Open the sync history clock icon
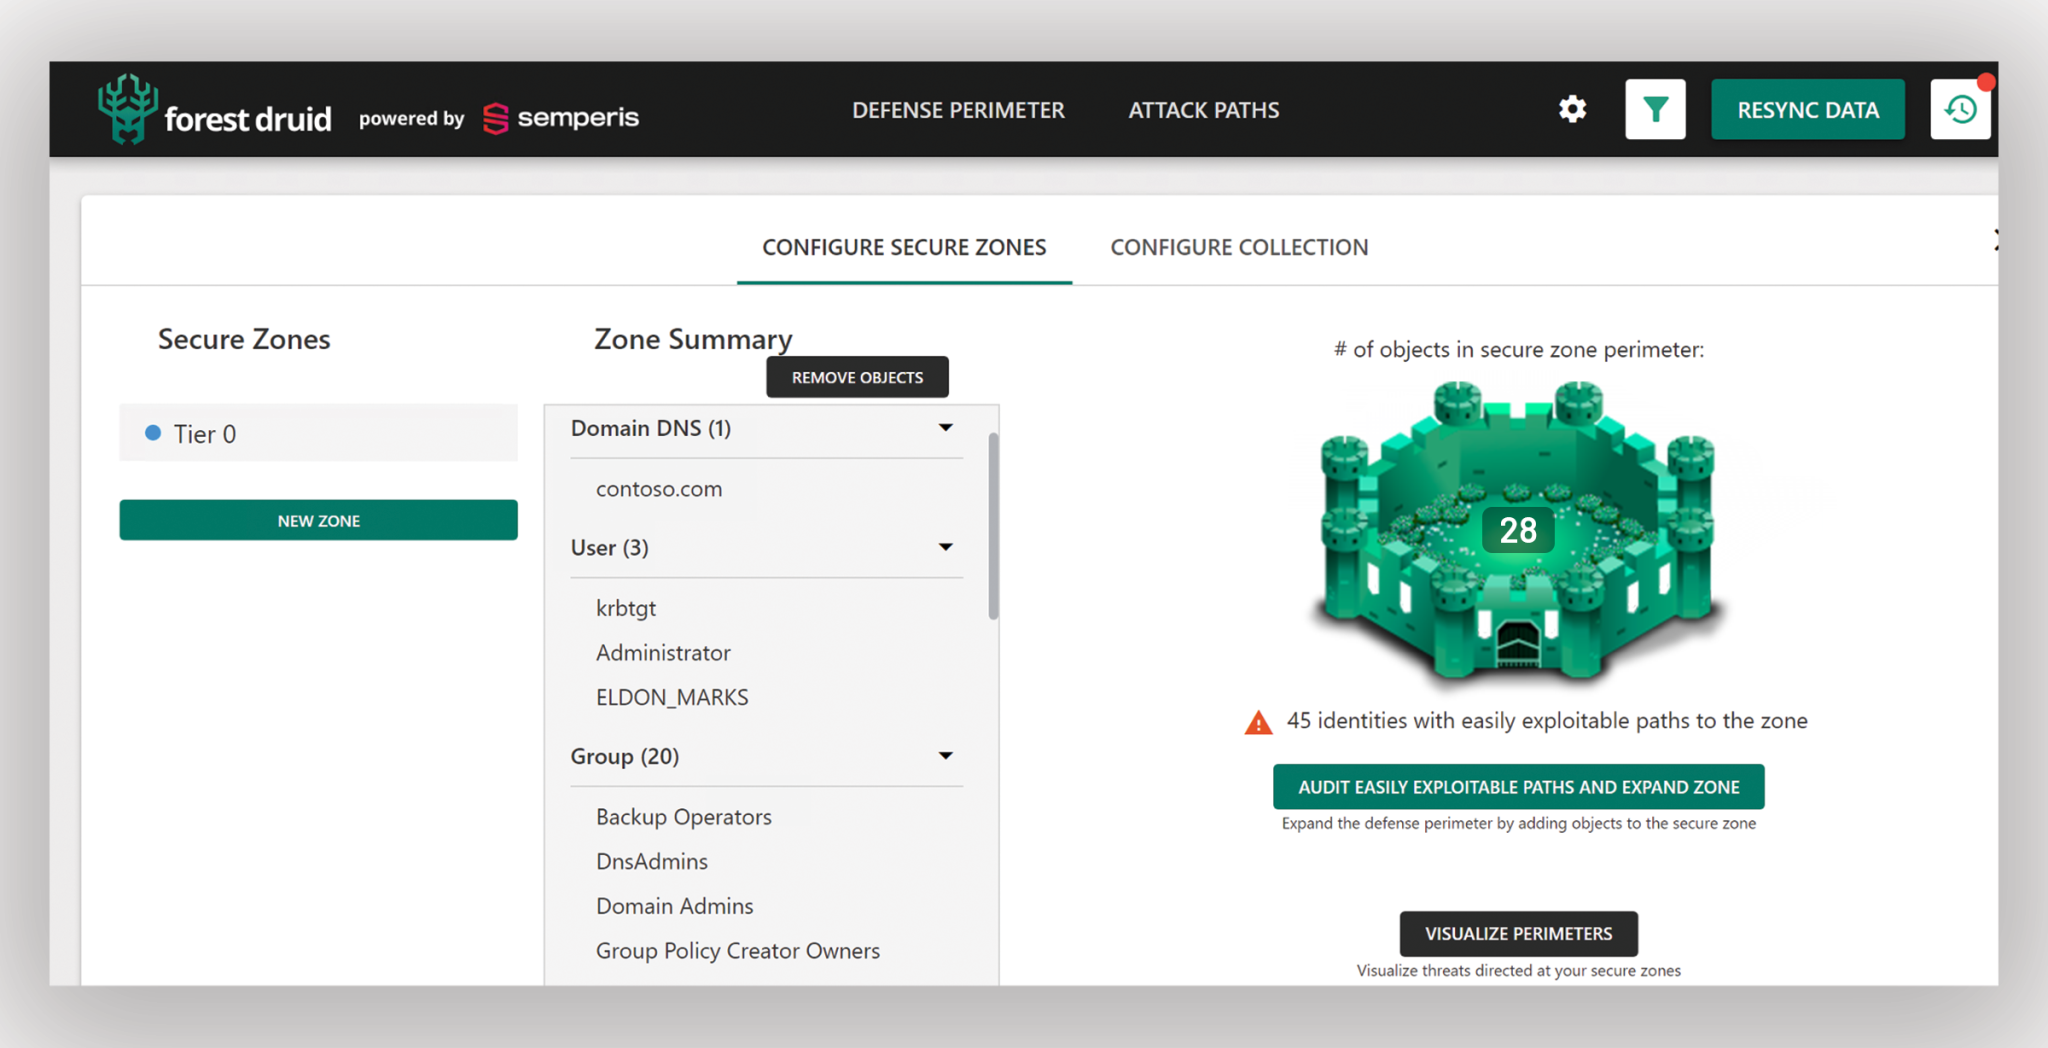 1959,109
